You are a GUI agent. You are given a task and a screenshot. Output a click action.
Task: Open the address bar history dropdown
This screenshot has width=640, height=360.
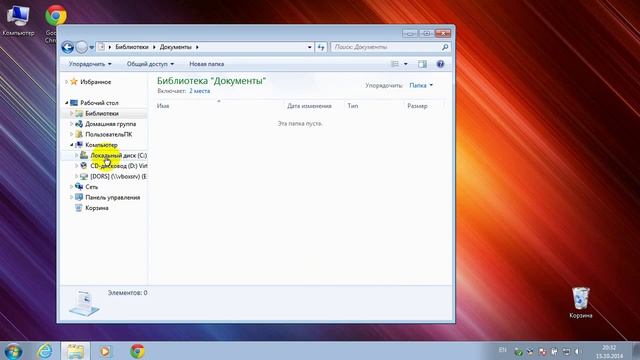[x=309, y=47]
